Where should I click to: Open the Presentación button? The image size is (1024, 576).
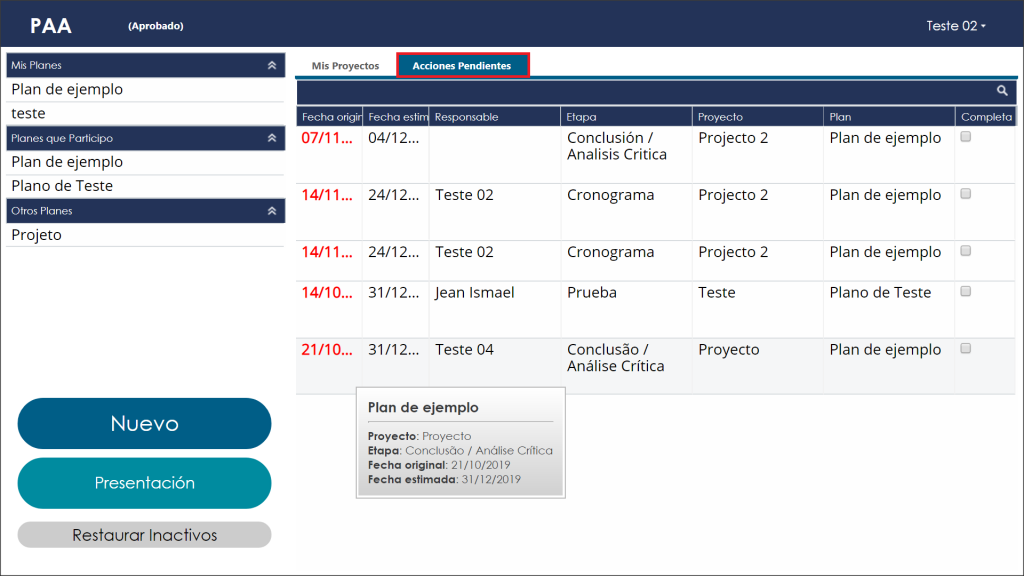[144, 483]
